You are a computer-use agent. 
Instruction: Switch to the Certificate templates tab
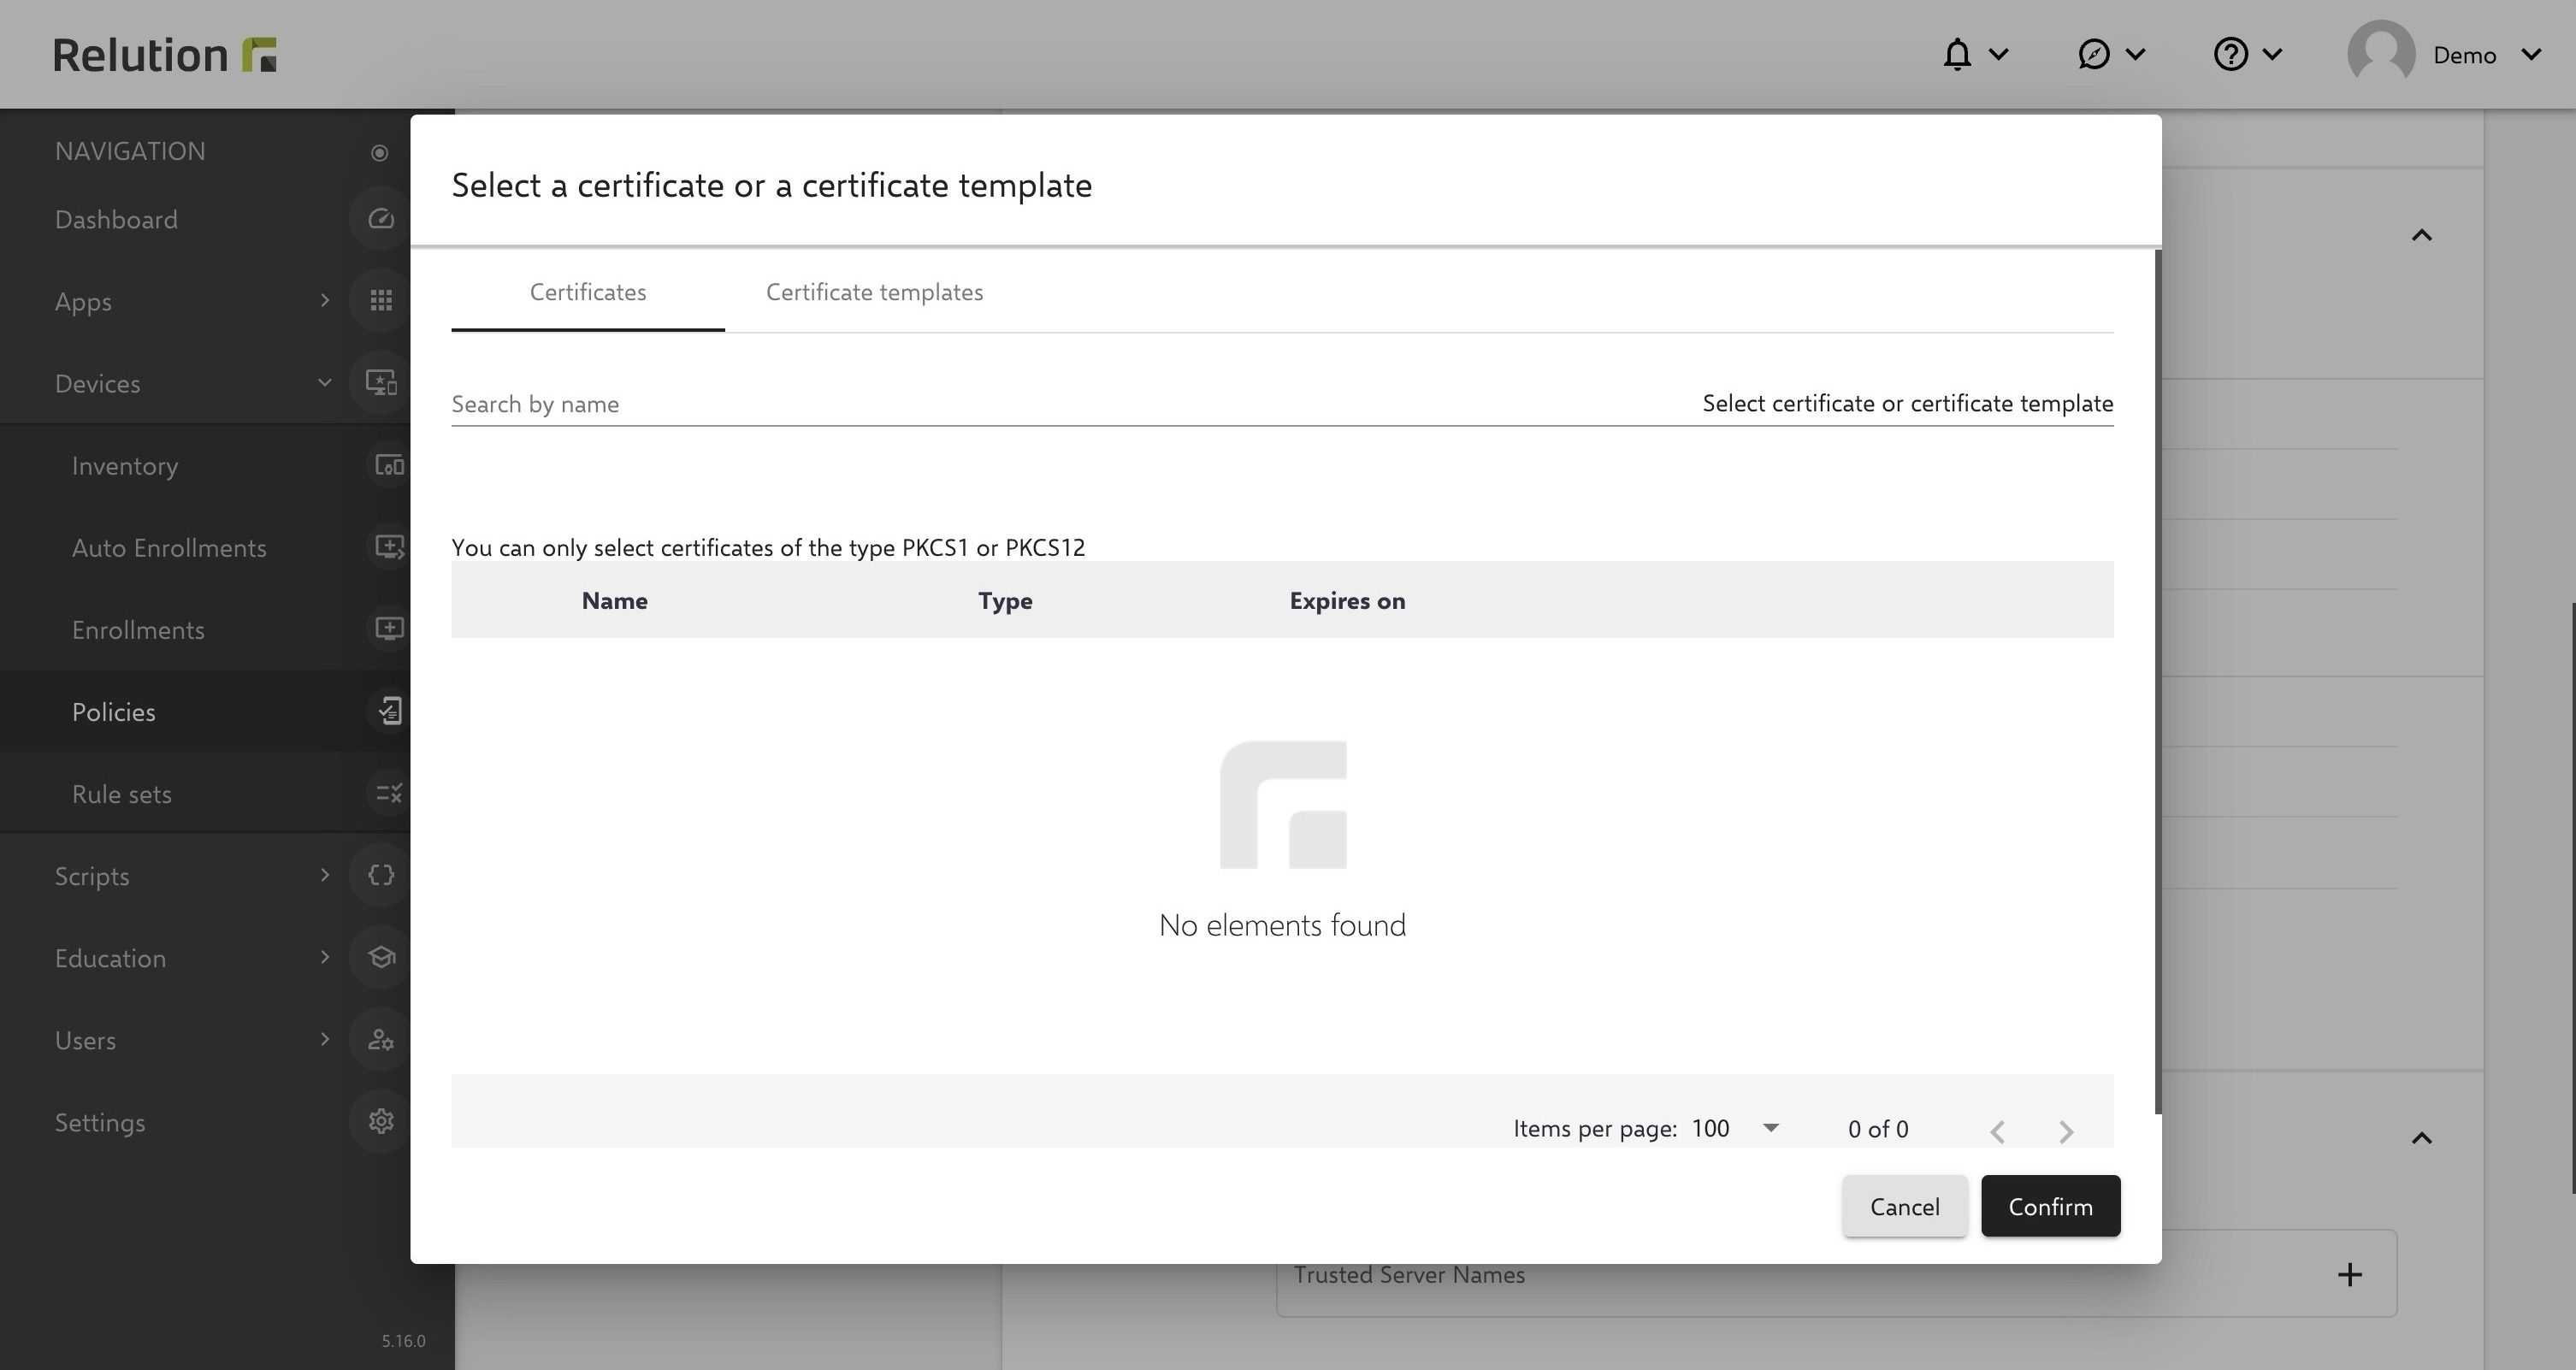874,292
